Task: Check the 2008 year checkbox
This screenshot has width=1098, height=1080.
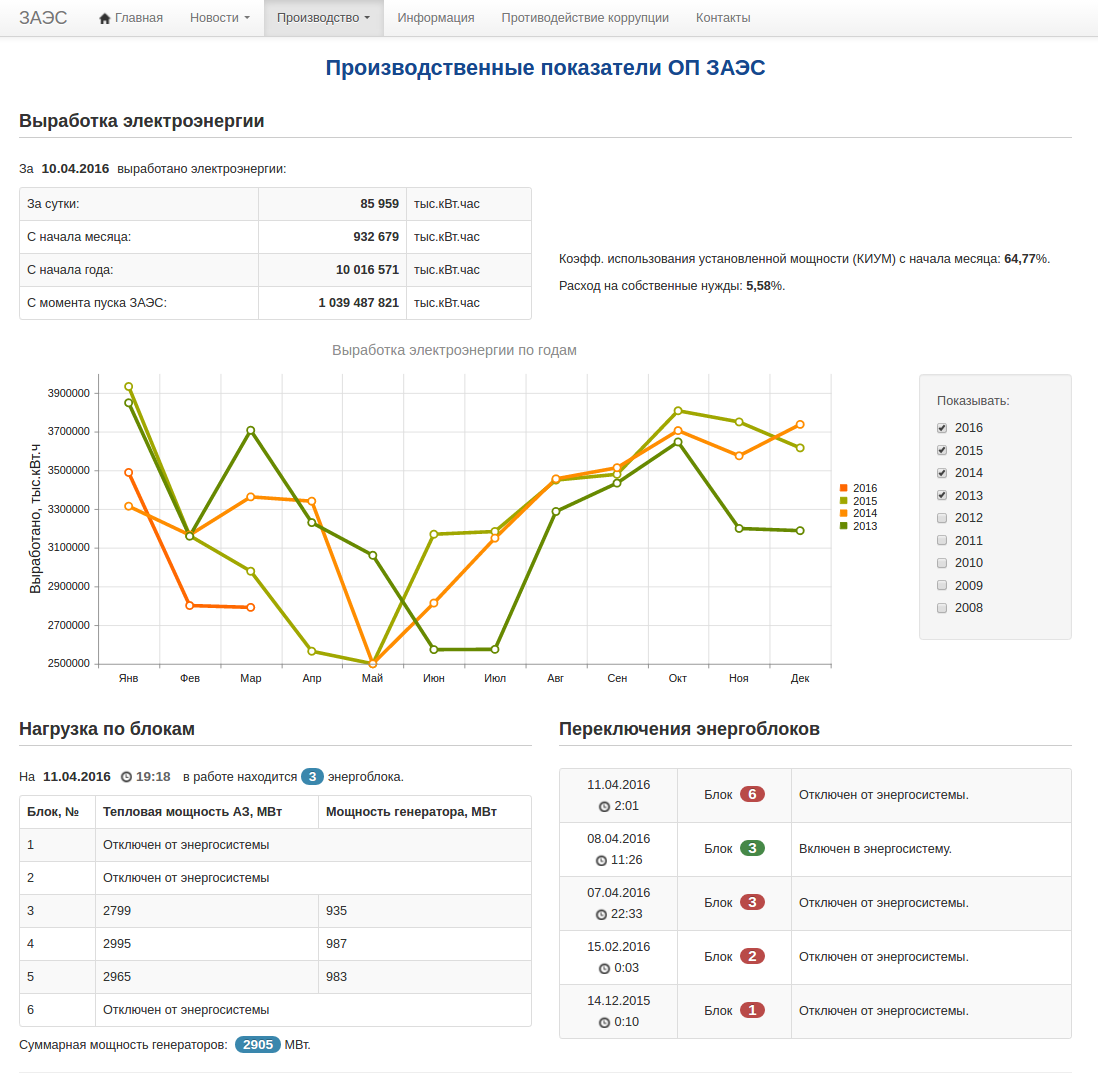Action: [x=942, y=608]
